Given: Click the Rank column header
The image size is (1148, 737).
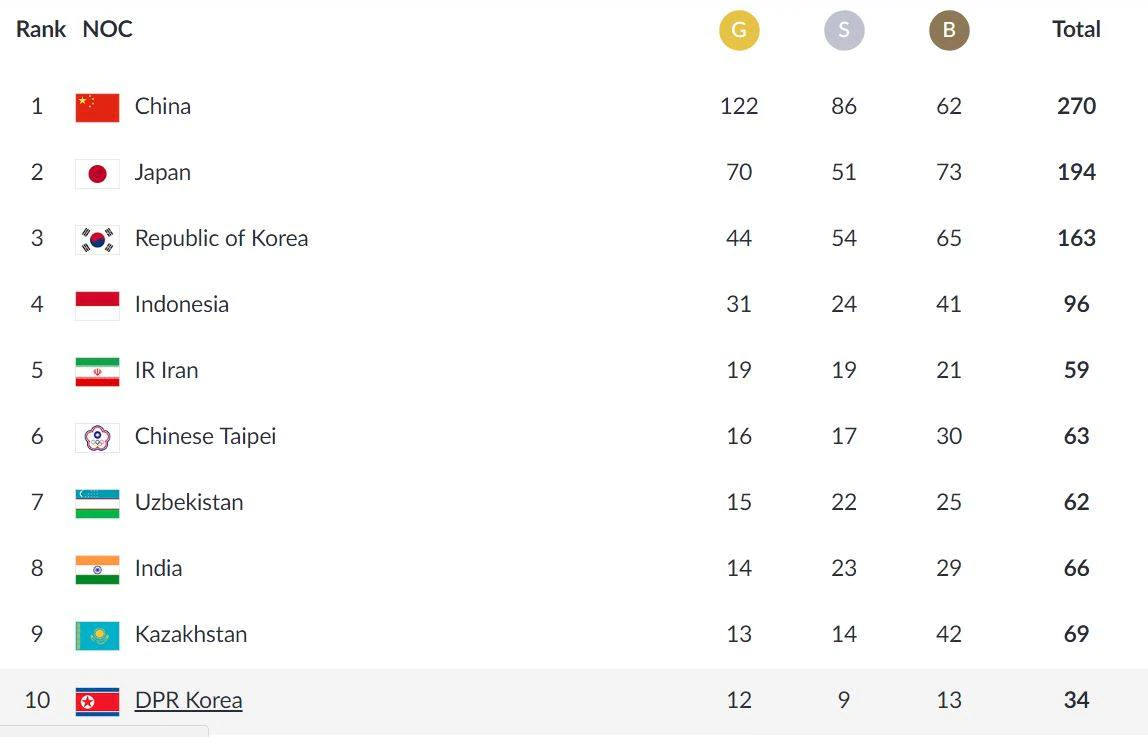Looking at the screenshot, I should 41,29.
